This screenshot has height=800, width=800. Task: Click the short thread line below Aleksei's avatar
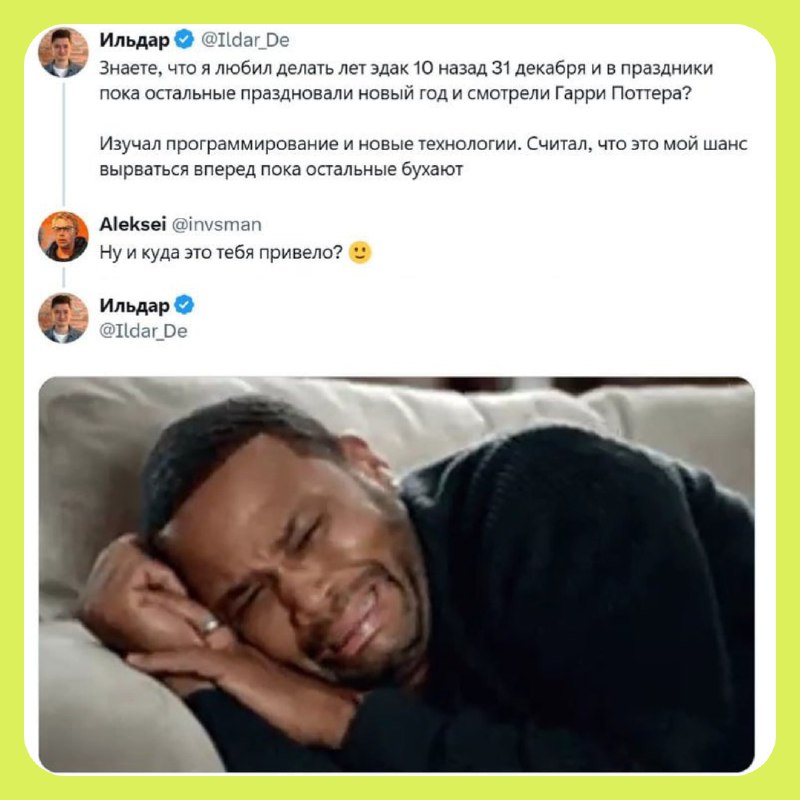point(64,278)
